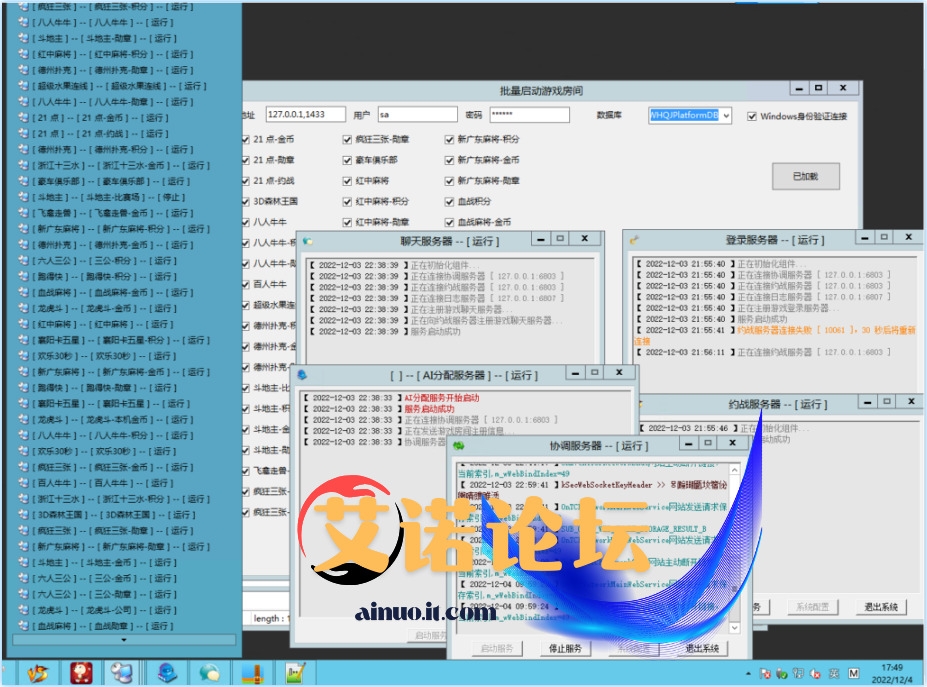Click the 已加载 button

pyautogui.click(x=805, y=176)
